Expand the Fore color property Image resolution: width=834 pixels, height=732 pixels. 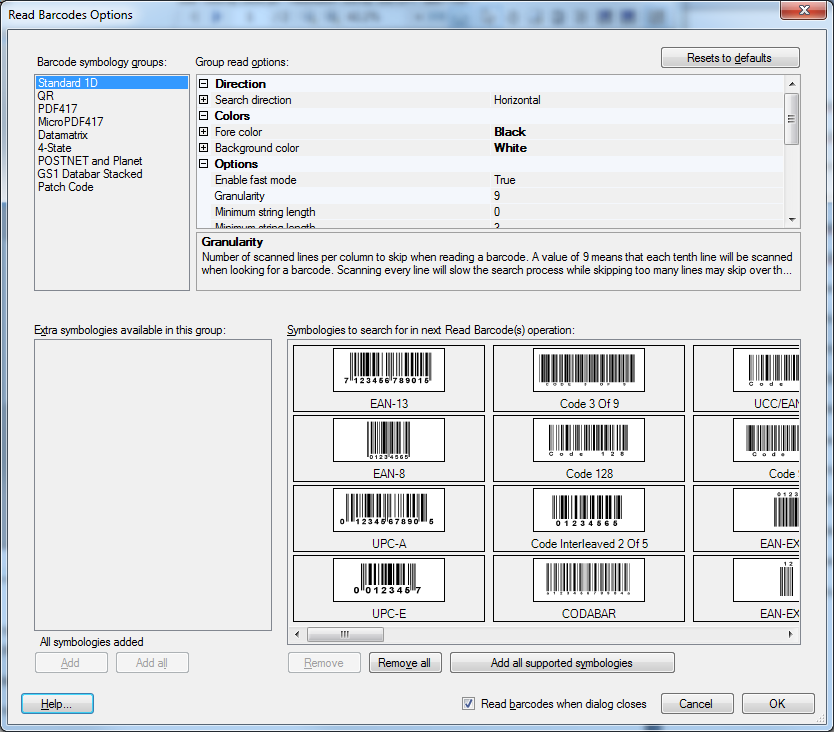[x=203, y=131]
